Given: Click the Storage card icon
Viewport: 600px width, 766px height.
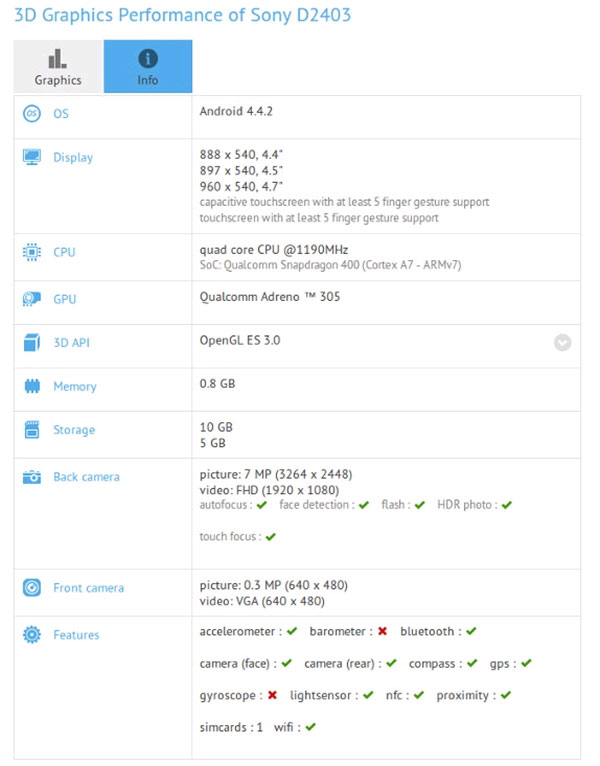Looking at the screenshot, I should [32, 430].
